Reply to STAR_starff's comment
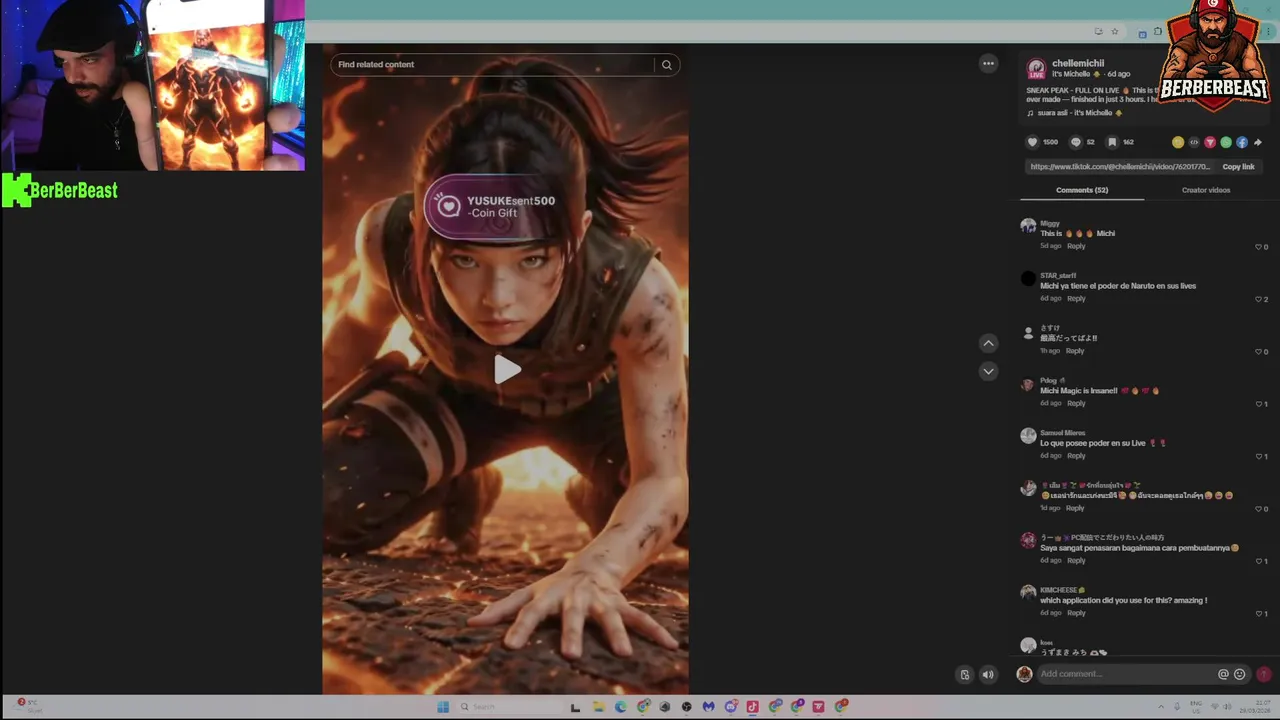The width and height of the screenshot is (1280, 720). coord(1076,298)
